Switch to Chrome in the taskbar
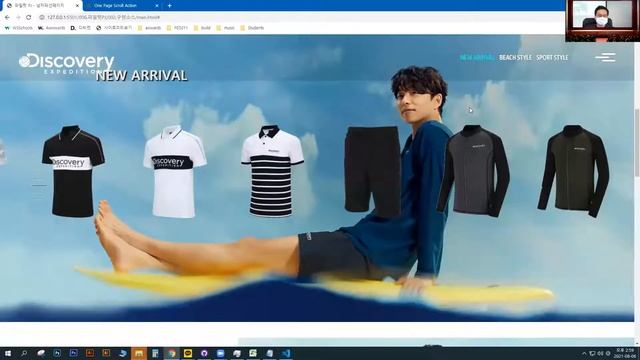The height and width of the screenshot is (360, 640). pos(172,353)
